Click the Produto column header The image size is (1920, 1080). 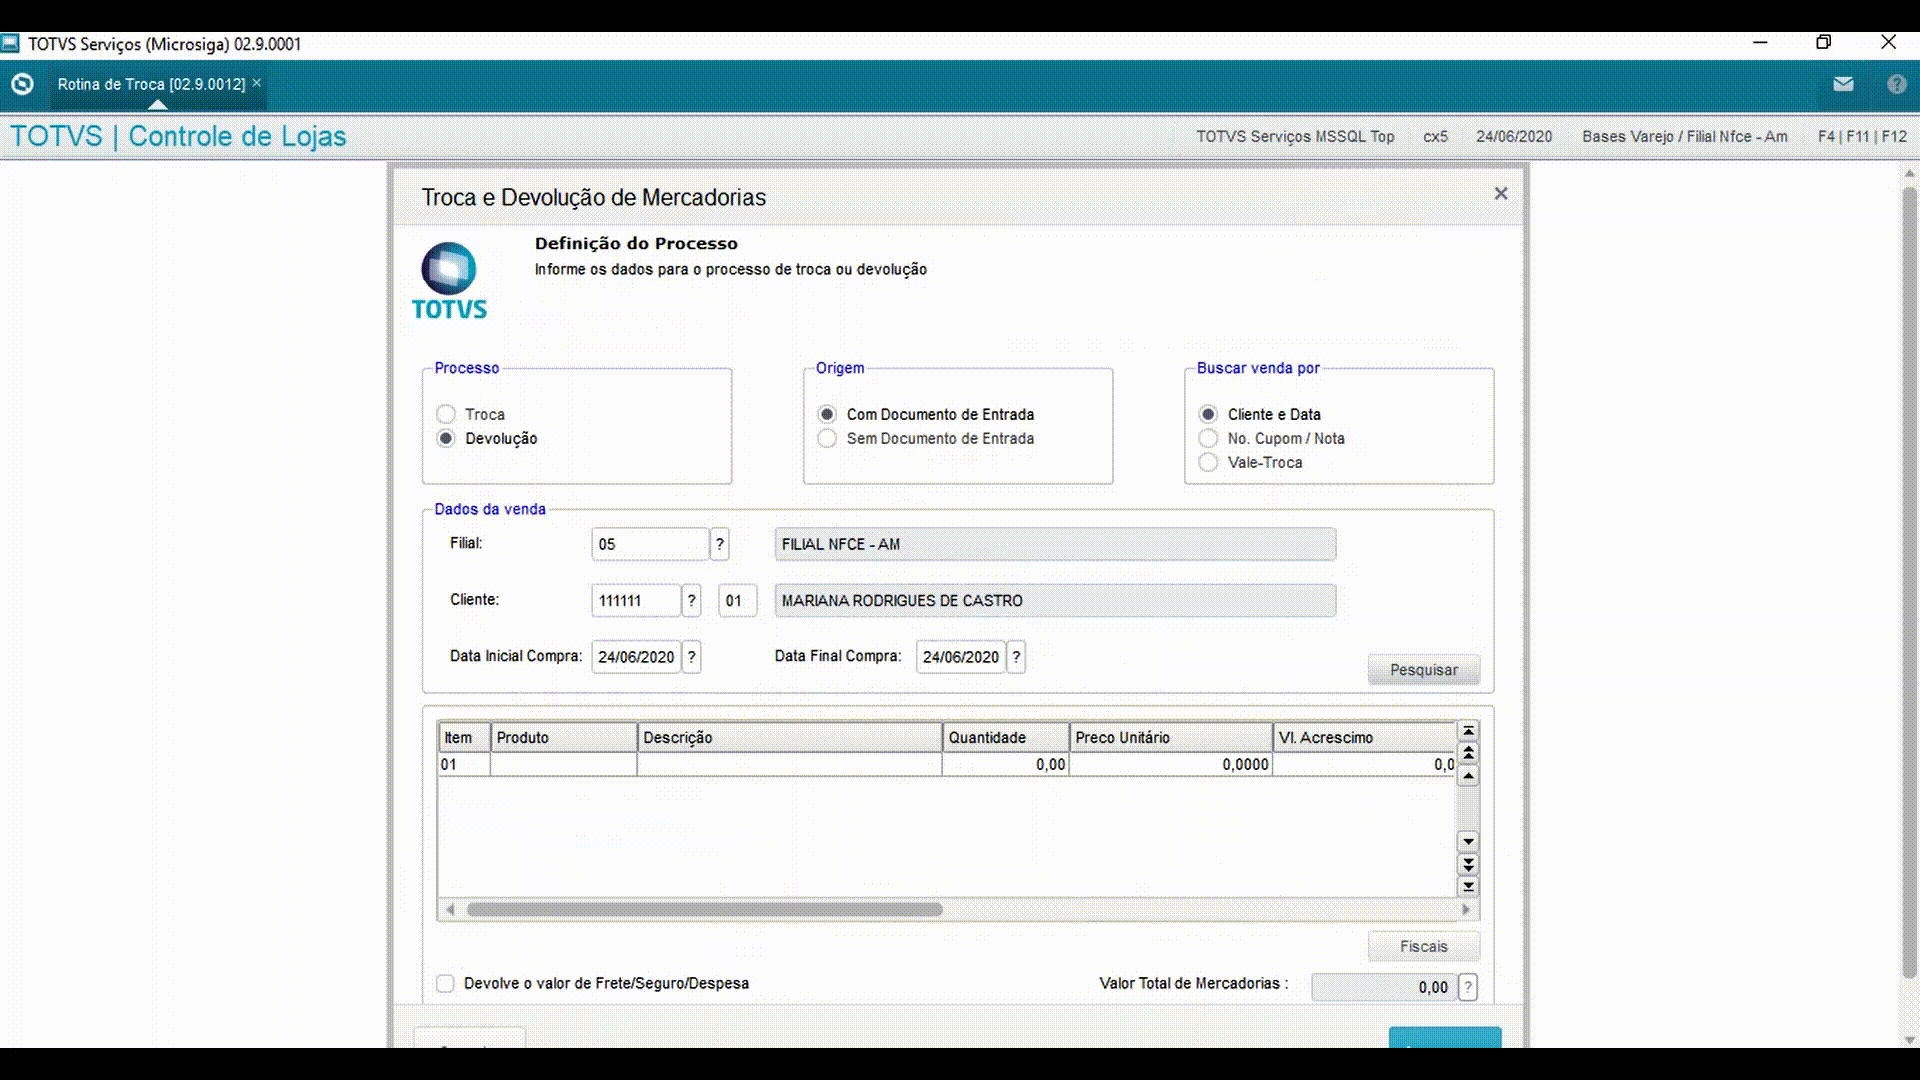[564, 737]
